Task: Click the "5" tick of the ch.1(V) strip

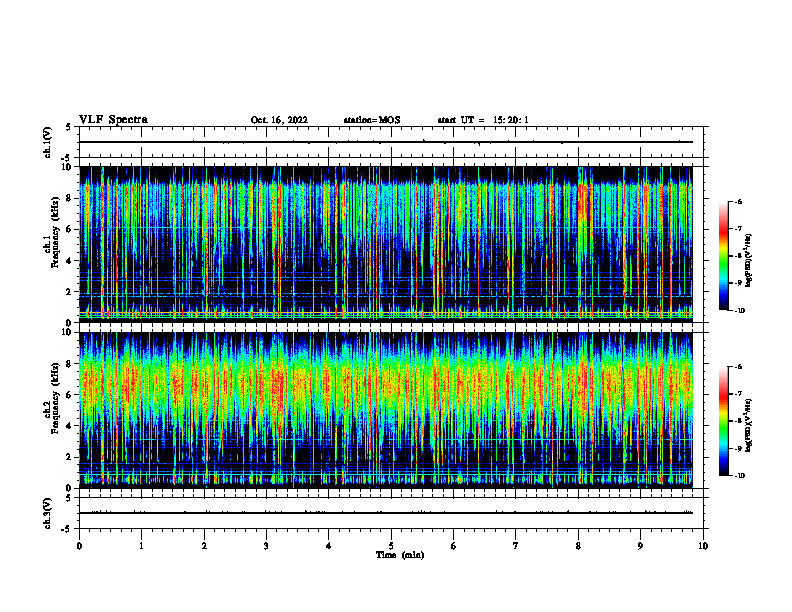Action: coord(69,127)
